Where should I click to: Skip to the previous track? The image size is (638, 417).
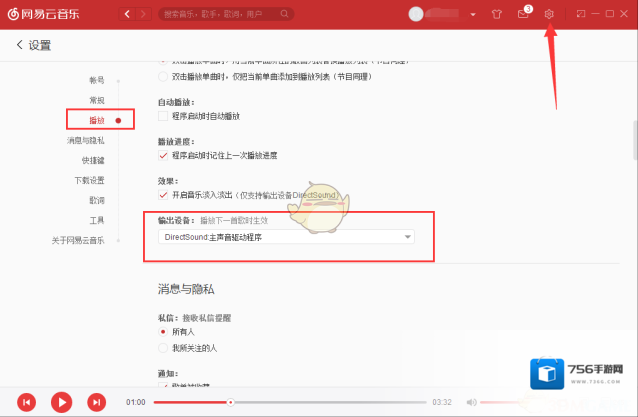click(27, 401)
